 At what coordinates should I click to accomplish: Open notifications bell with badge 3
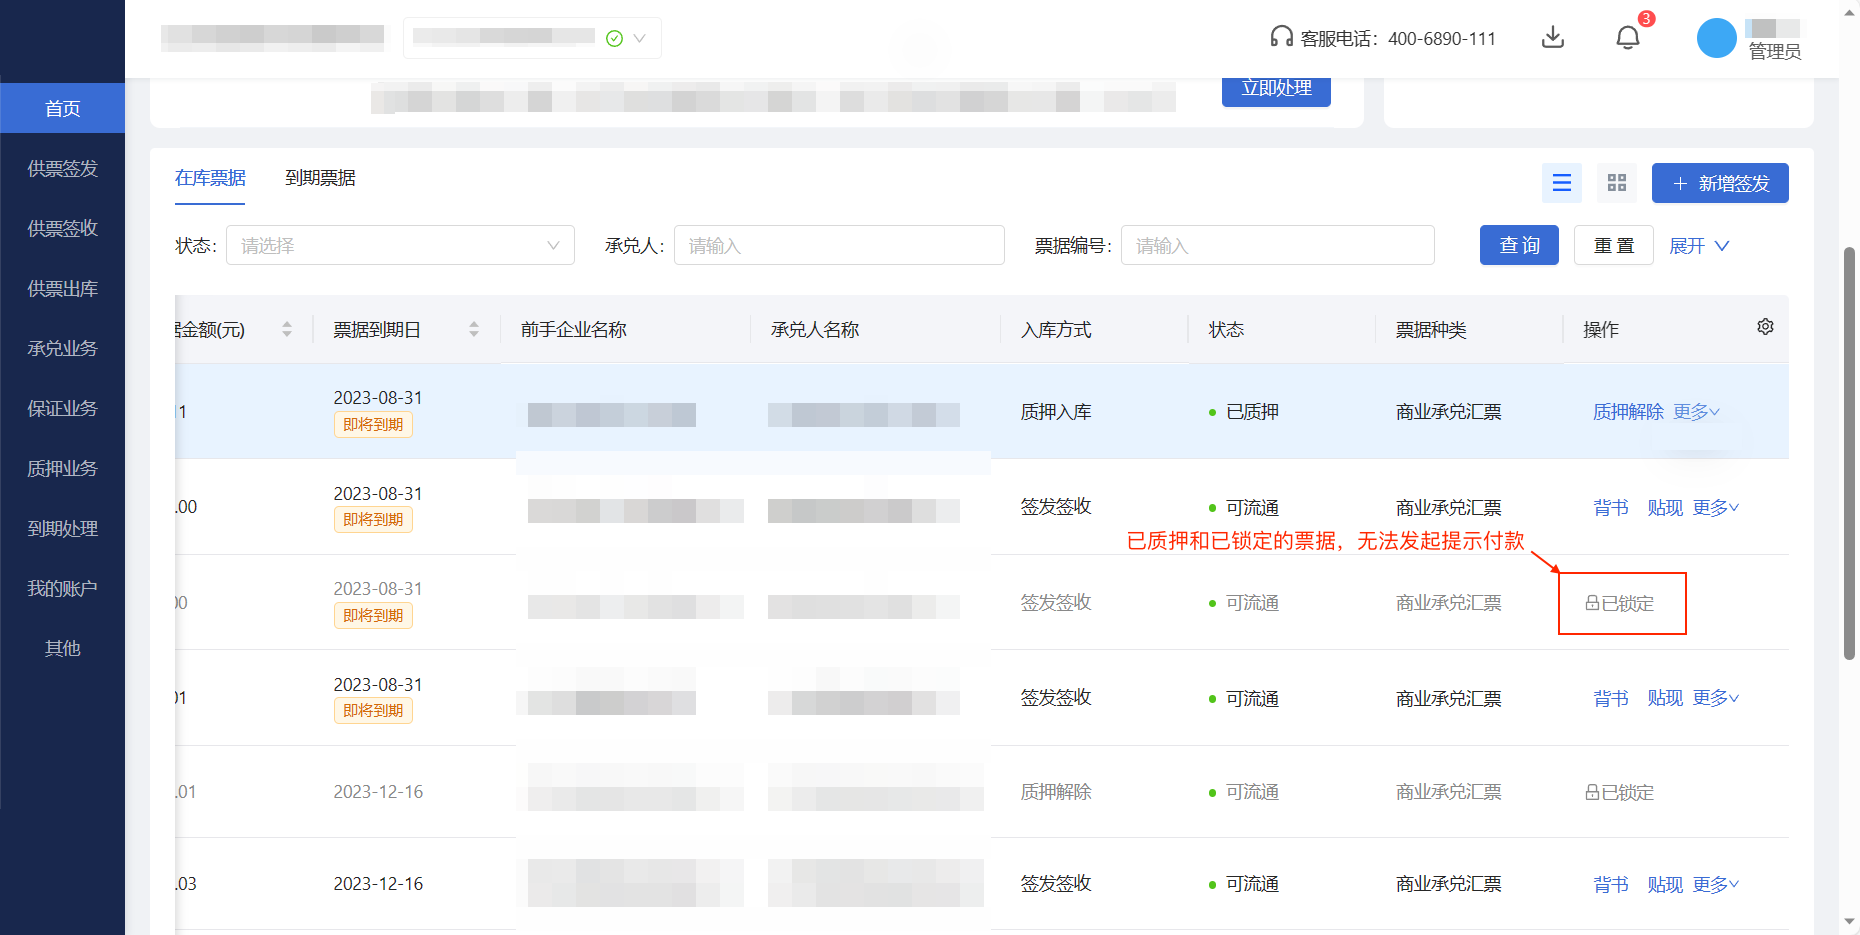click(x=1628, y=38)
